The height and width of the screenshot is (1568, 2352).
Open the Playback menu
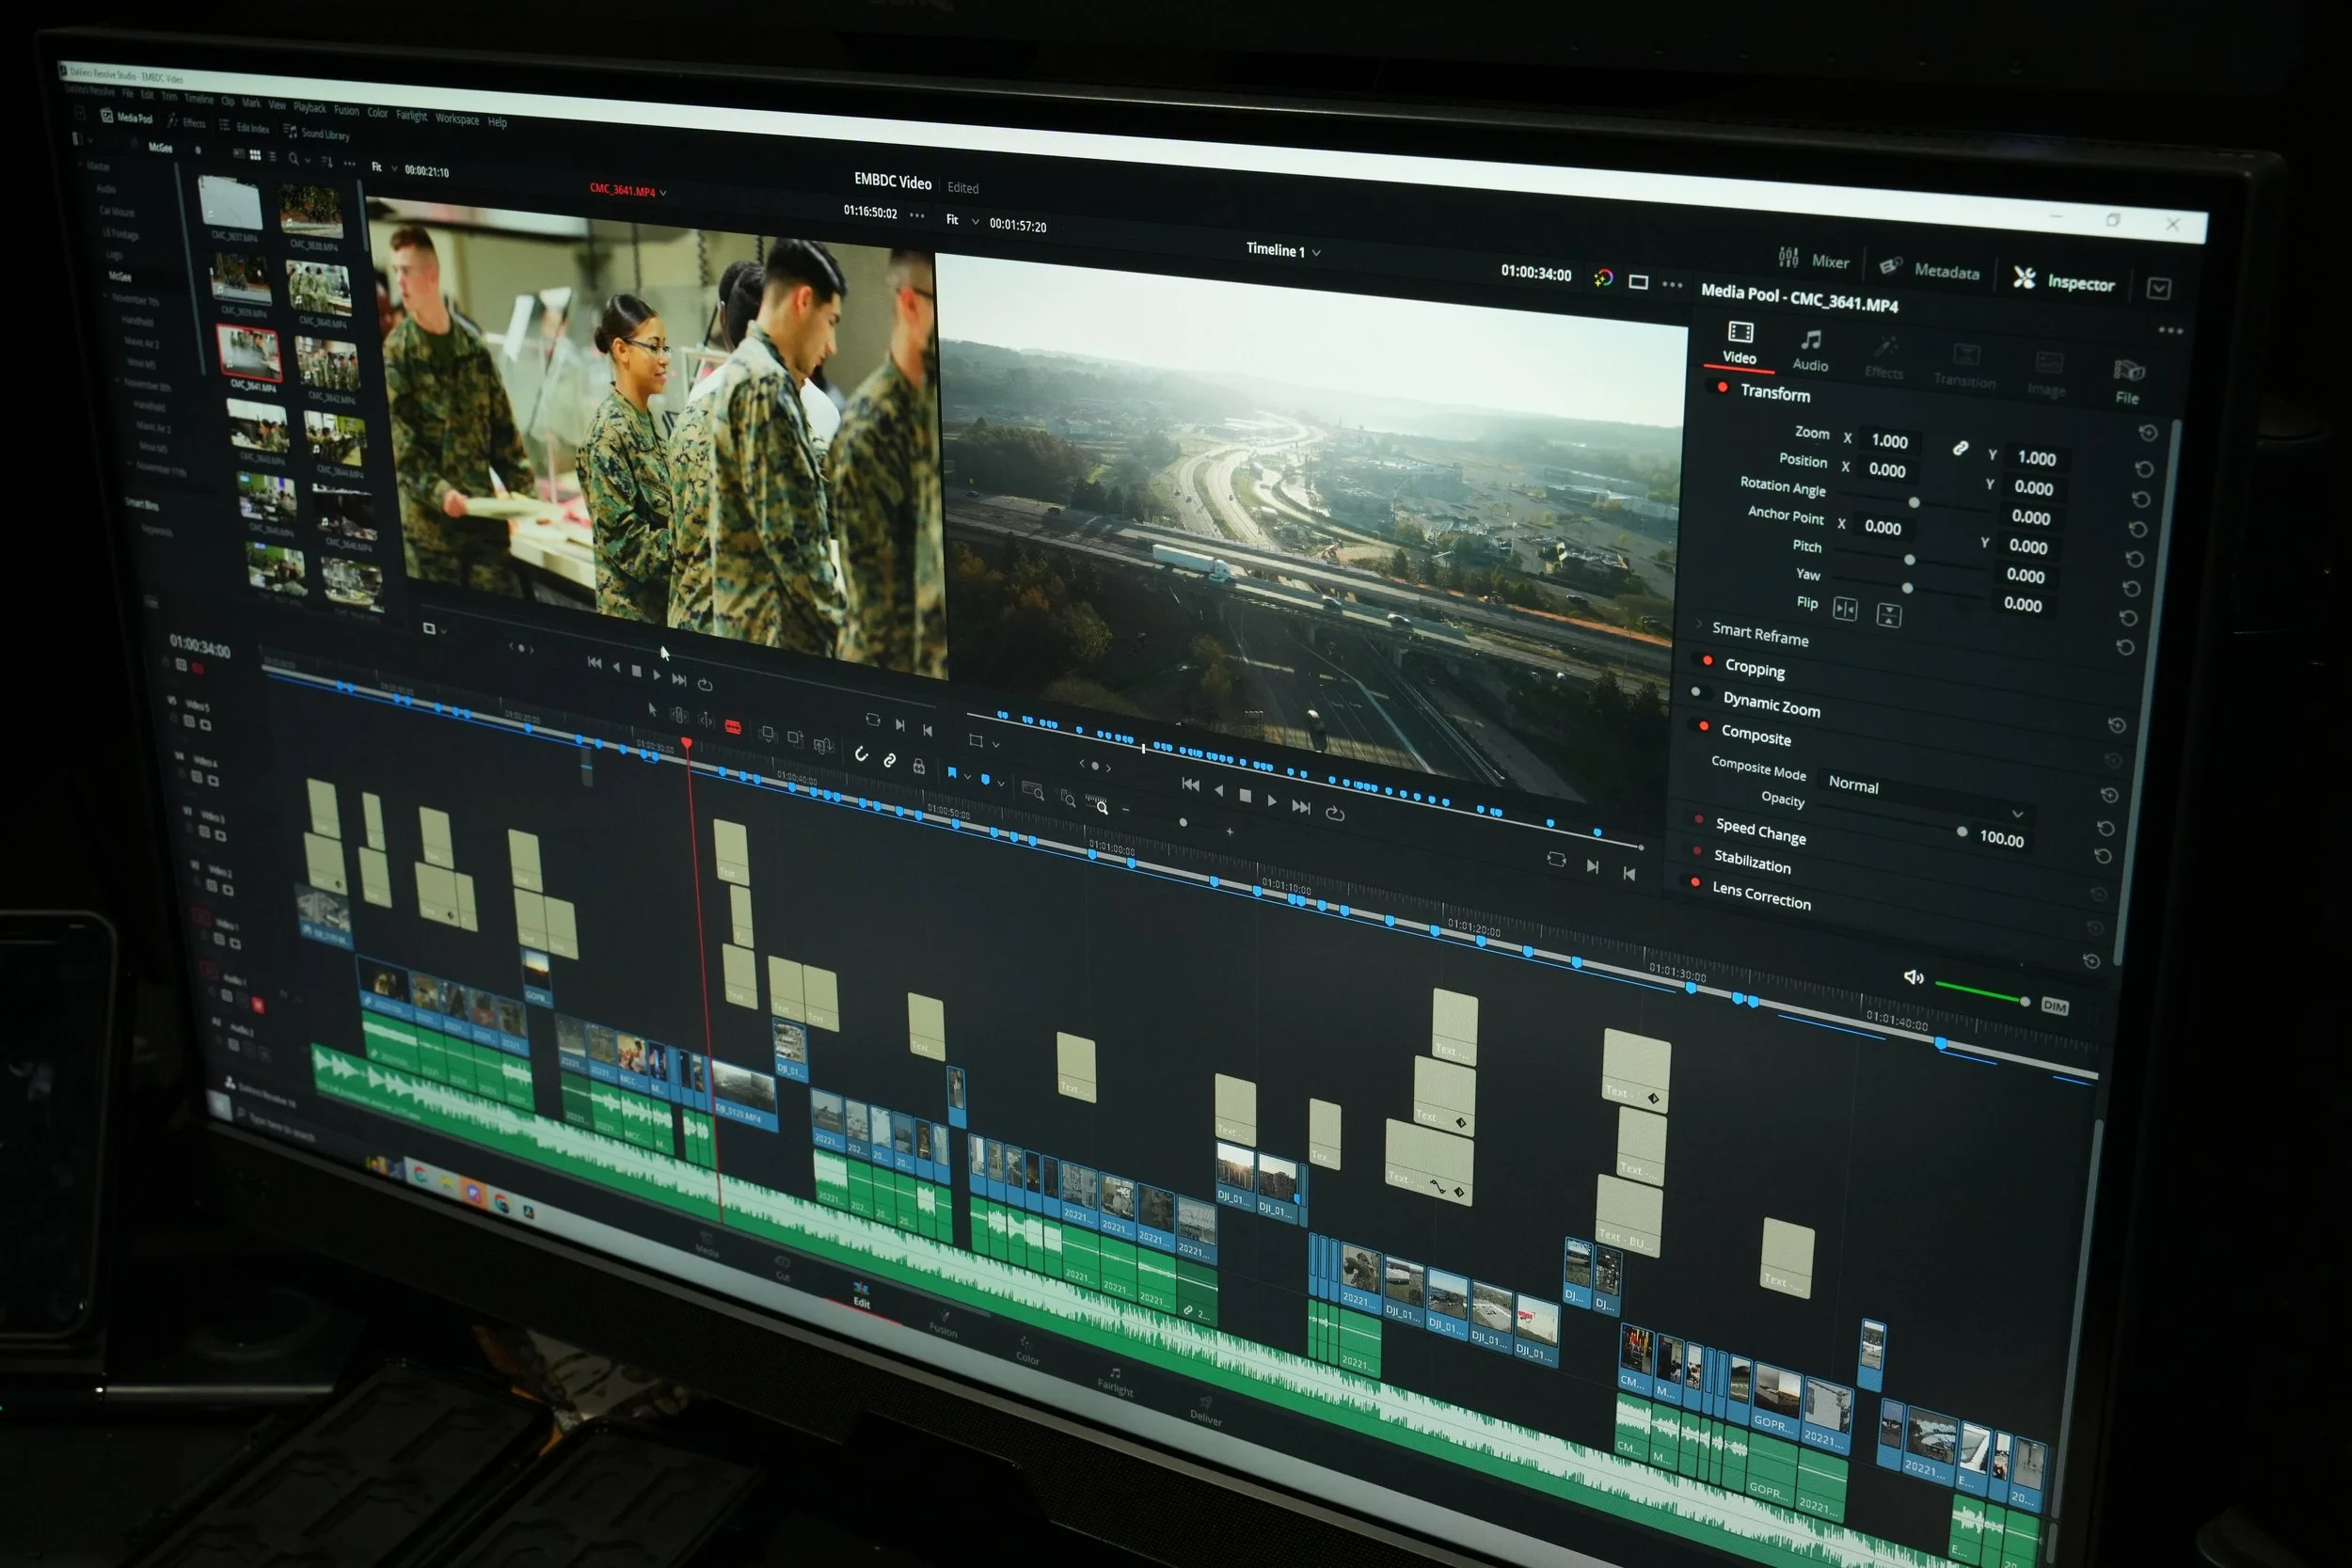[x=309, y=108]
